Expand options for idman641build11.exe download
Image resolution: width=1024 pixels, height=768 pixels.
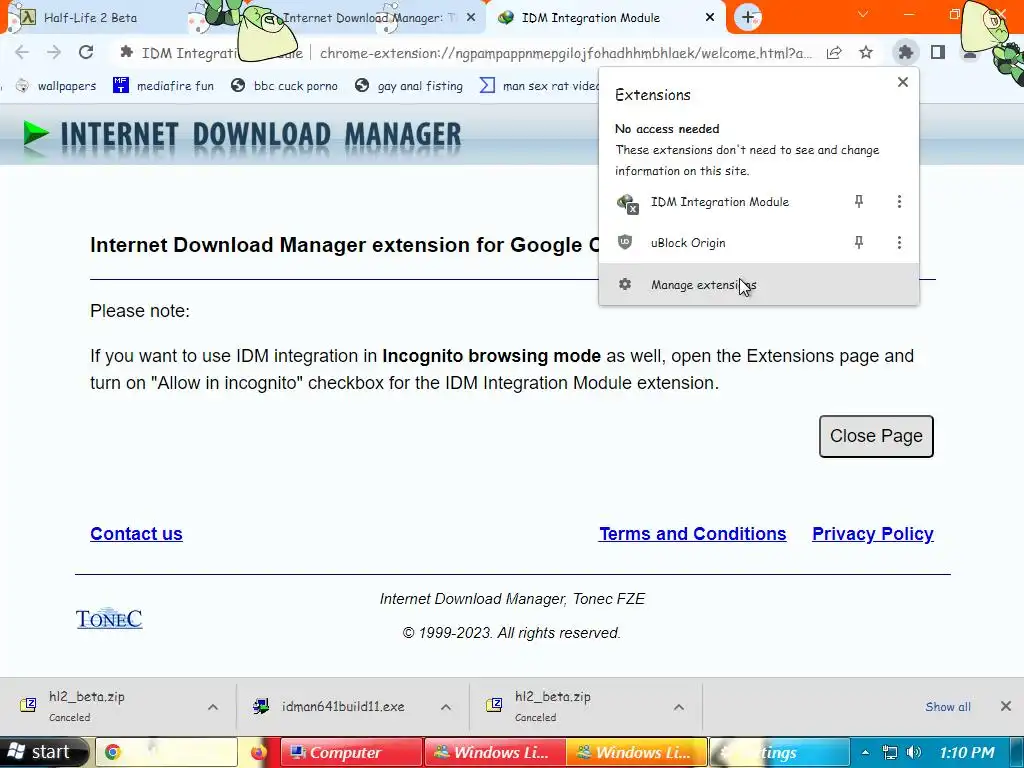point(446,707)
